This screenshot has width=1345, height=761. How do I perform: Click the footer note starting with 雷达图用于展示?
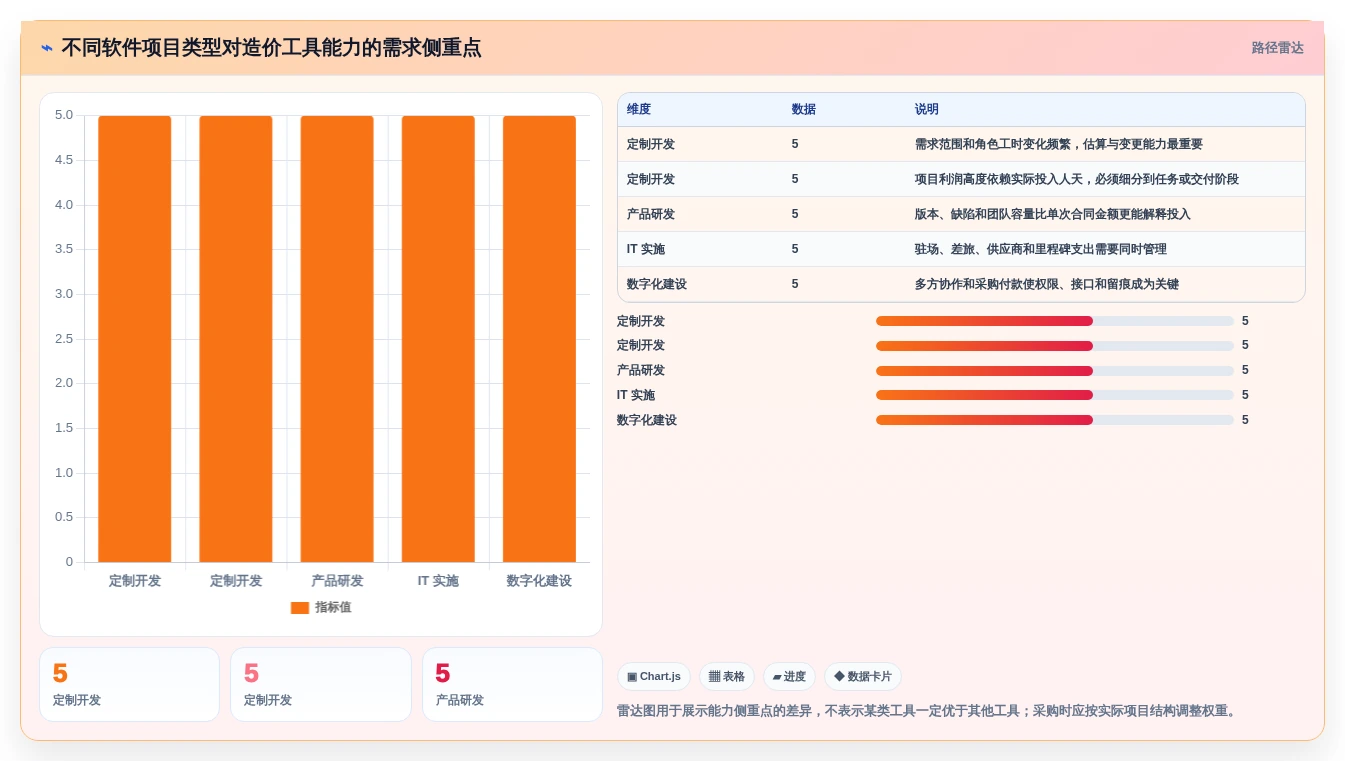pyautogui.click(x=929, y=711)
